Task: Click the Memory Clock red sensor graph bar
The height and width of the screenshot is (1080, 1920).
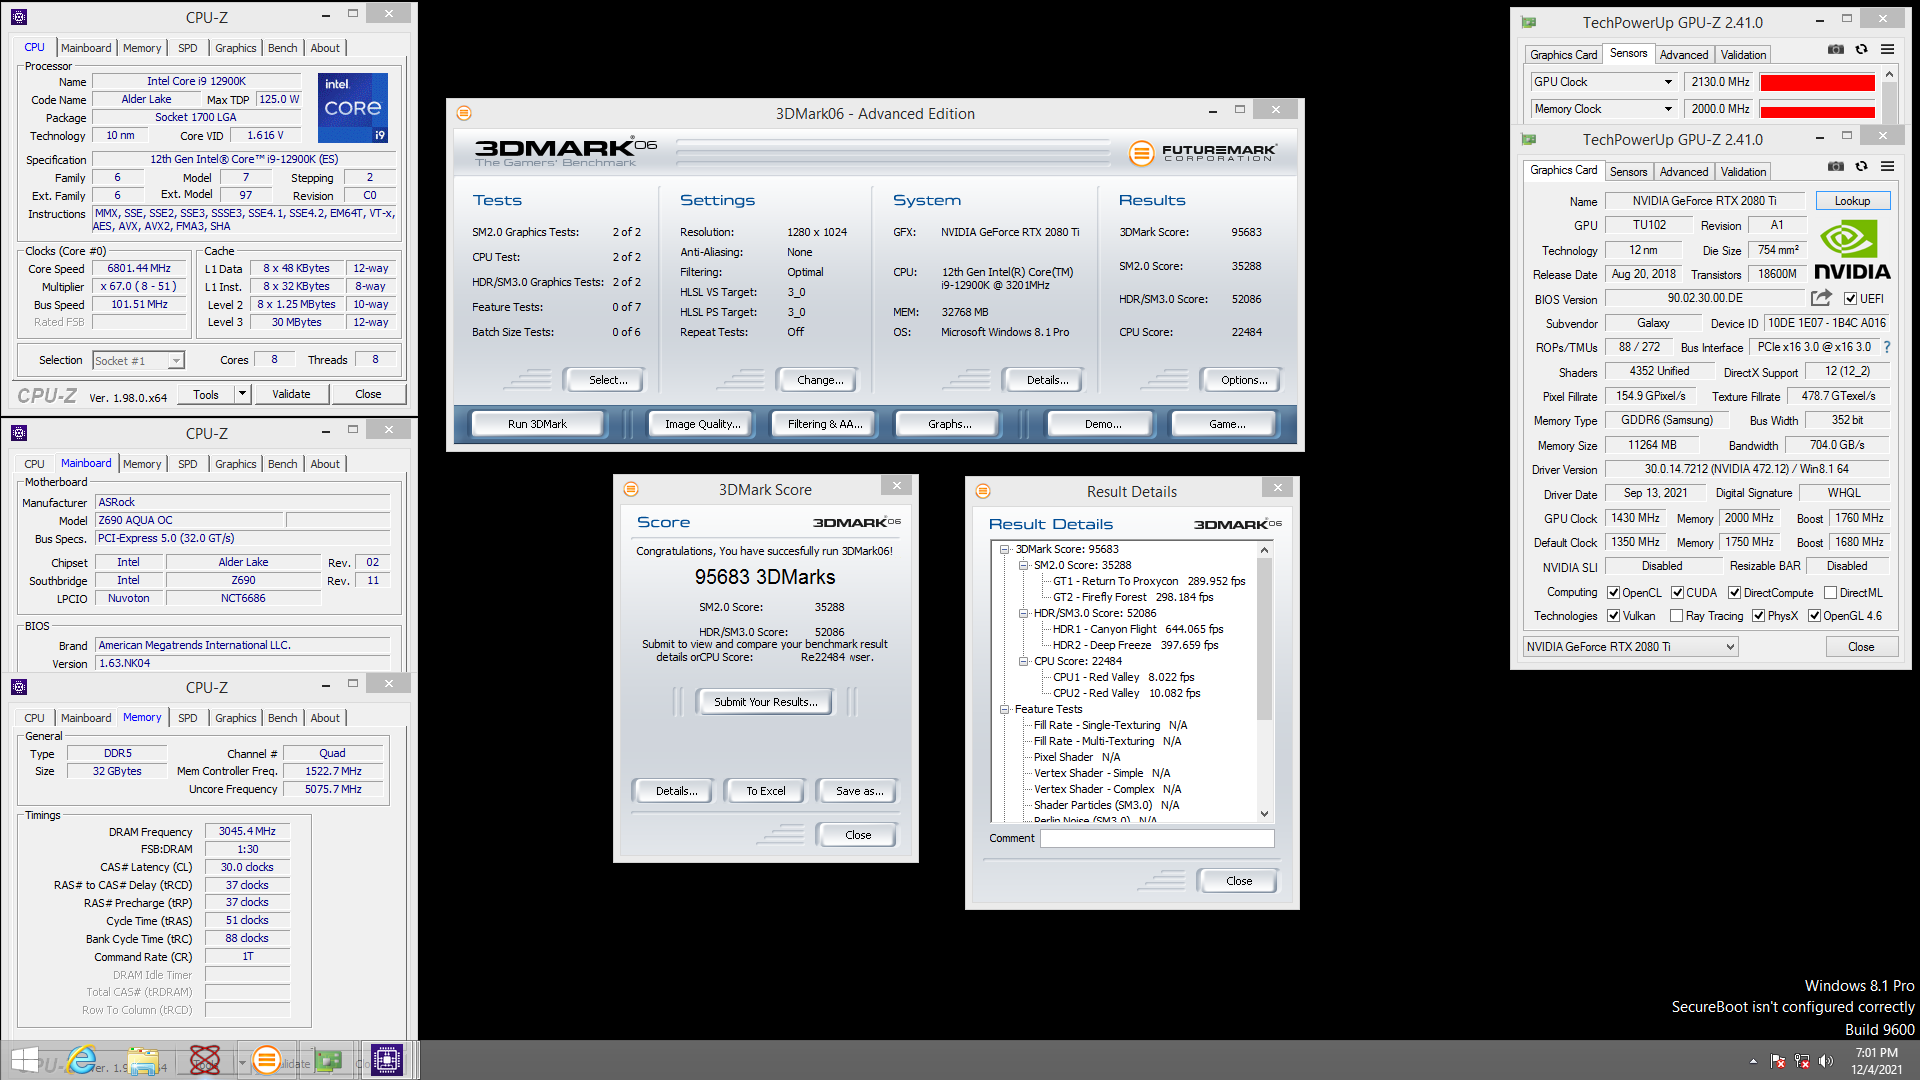Action: click(1817, 110)
